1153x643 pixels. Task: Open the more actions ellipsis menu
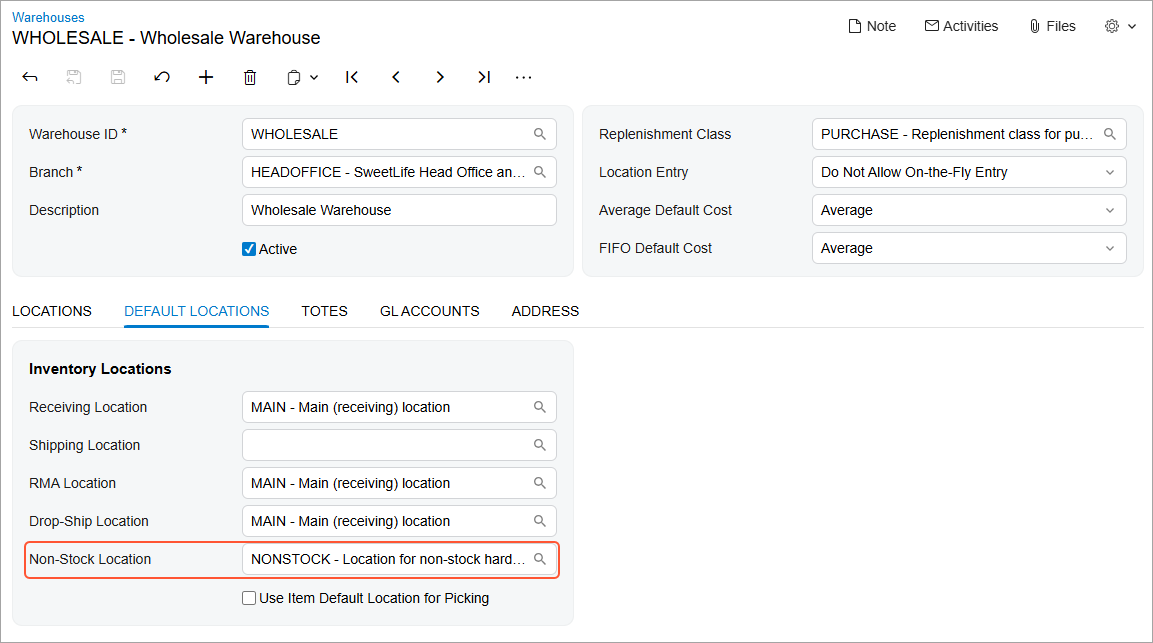(x=523, y=77)
